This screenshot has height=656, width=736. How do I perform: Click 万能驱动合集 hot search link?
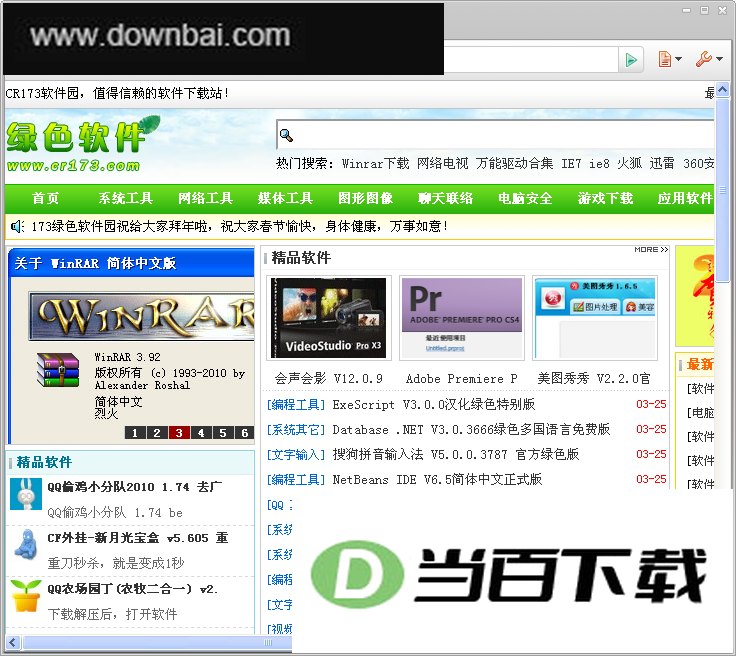point(514,163)
